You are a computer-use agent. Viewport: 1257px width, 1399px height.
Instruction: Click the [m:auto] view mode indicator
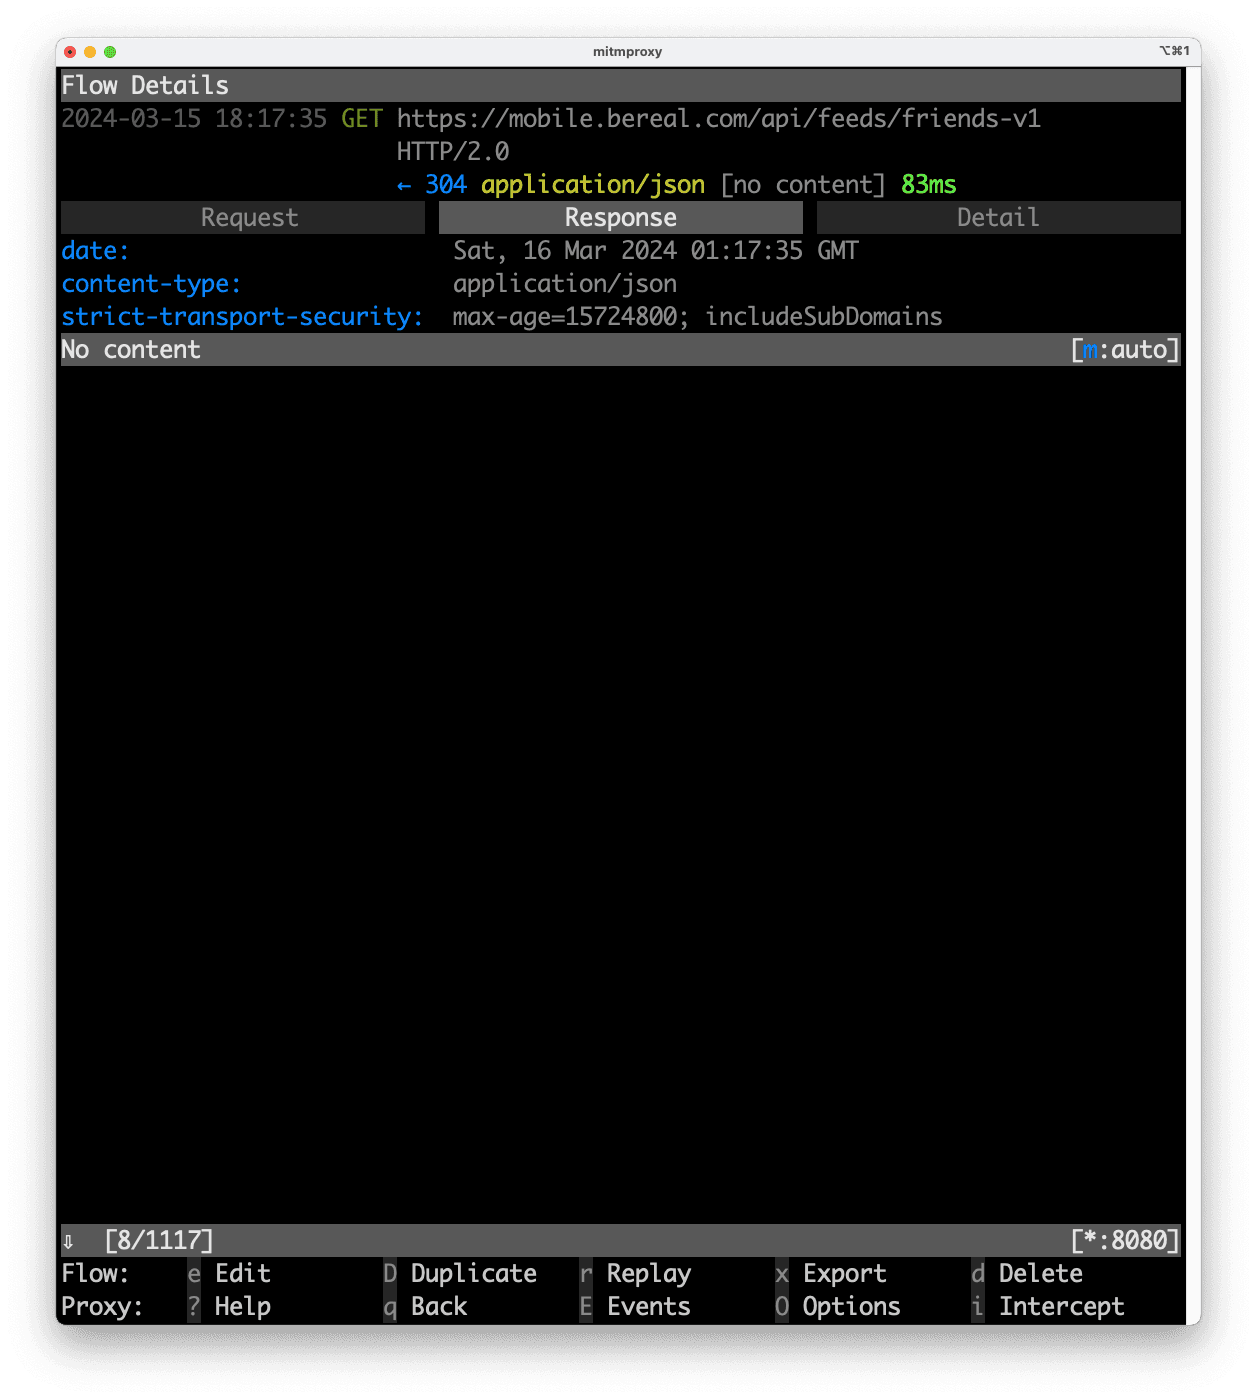1125,349
